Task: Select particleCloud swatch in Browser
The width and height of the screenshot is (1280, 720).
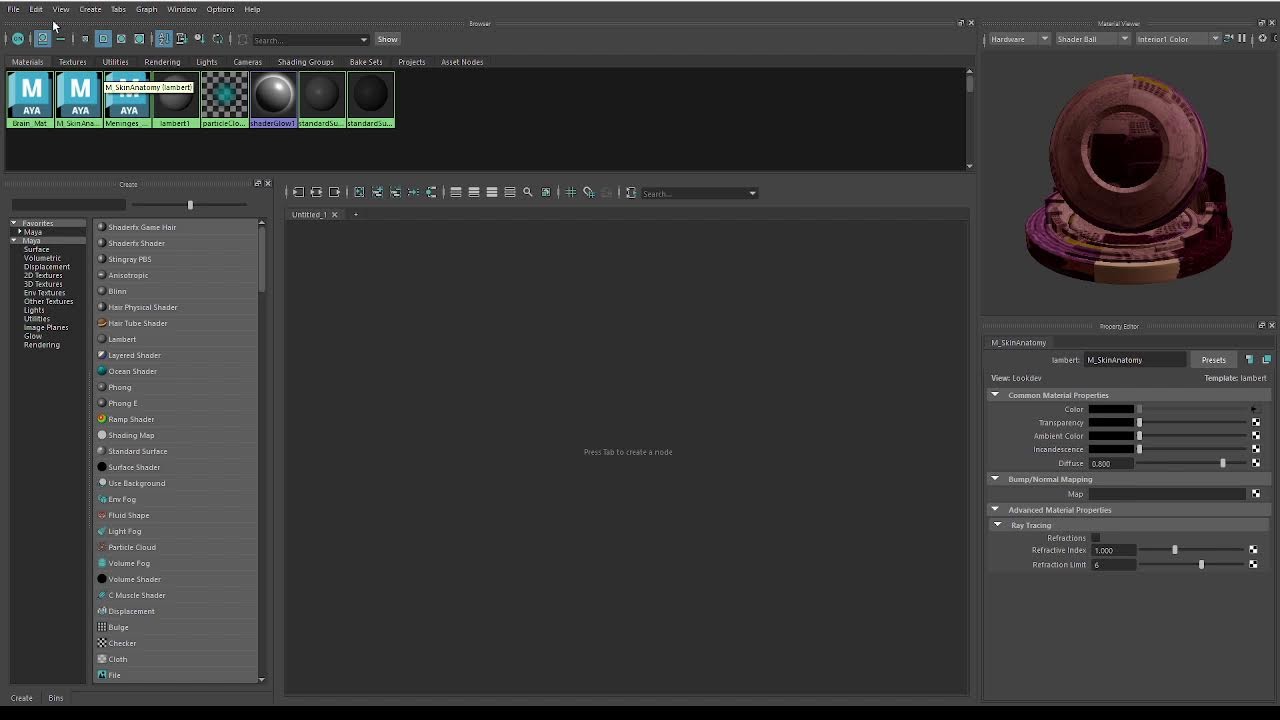Action: 224,99
